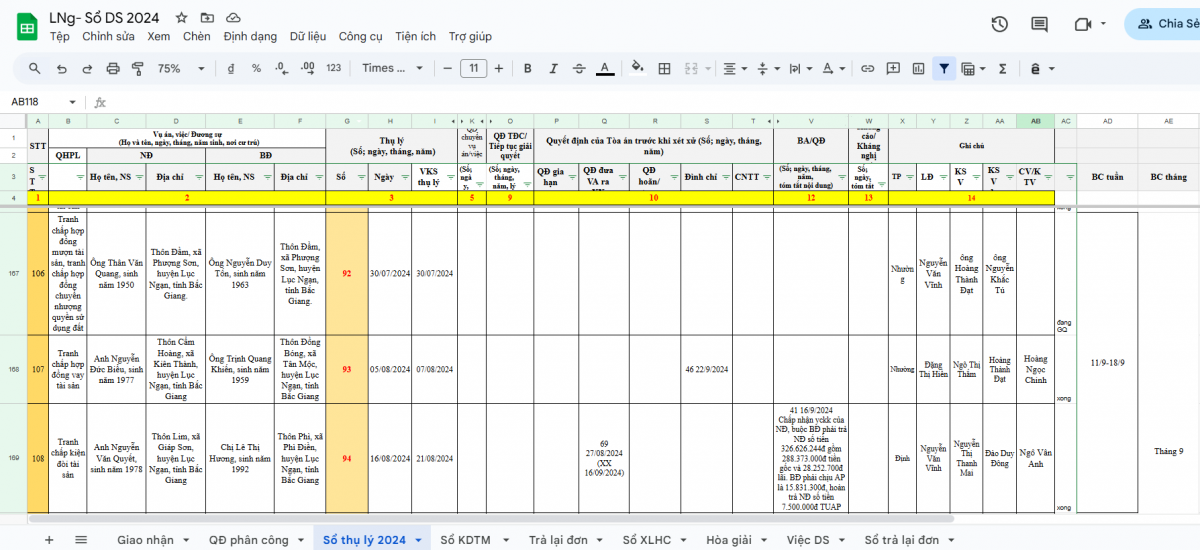
Task: Switch to Hòa giải sheet tab
Action: click(736, 539)
